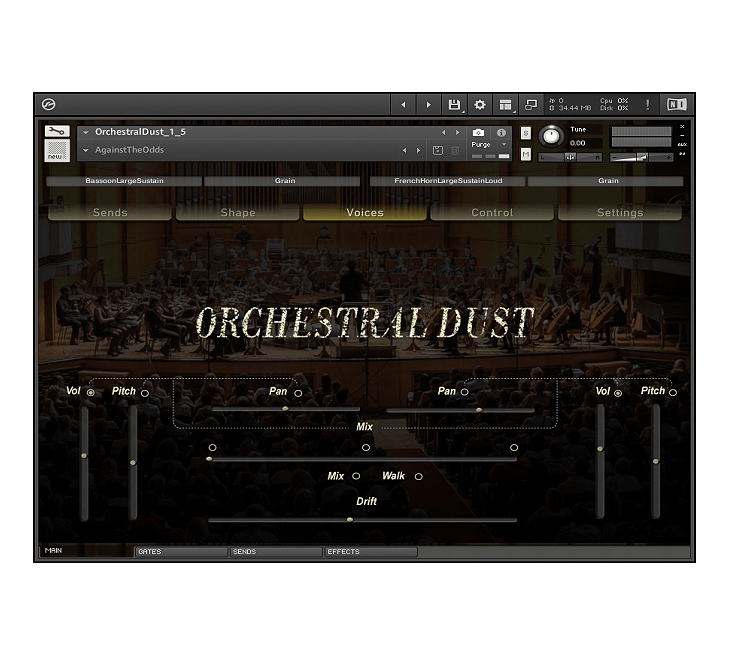Select the Voices tab
This screenshot has height=655, width=730.
coord(365,212)
